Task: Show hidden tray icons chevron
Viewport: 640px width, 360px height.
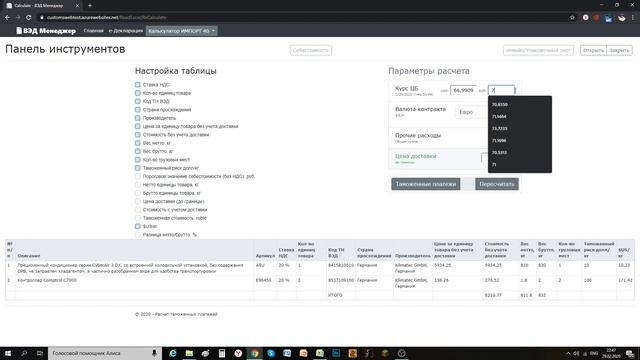Action: 568,353
